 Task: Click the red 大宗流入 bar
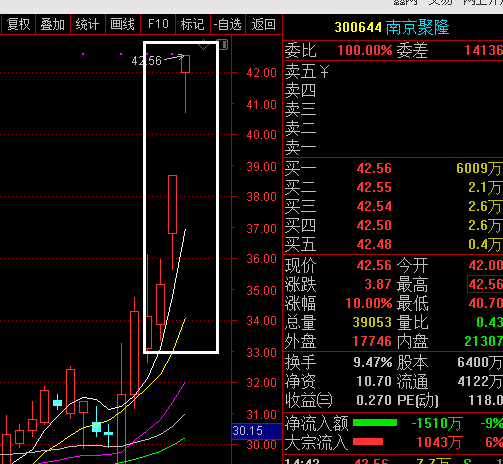[x=368, y=442]
